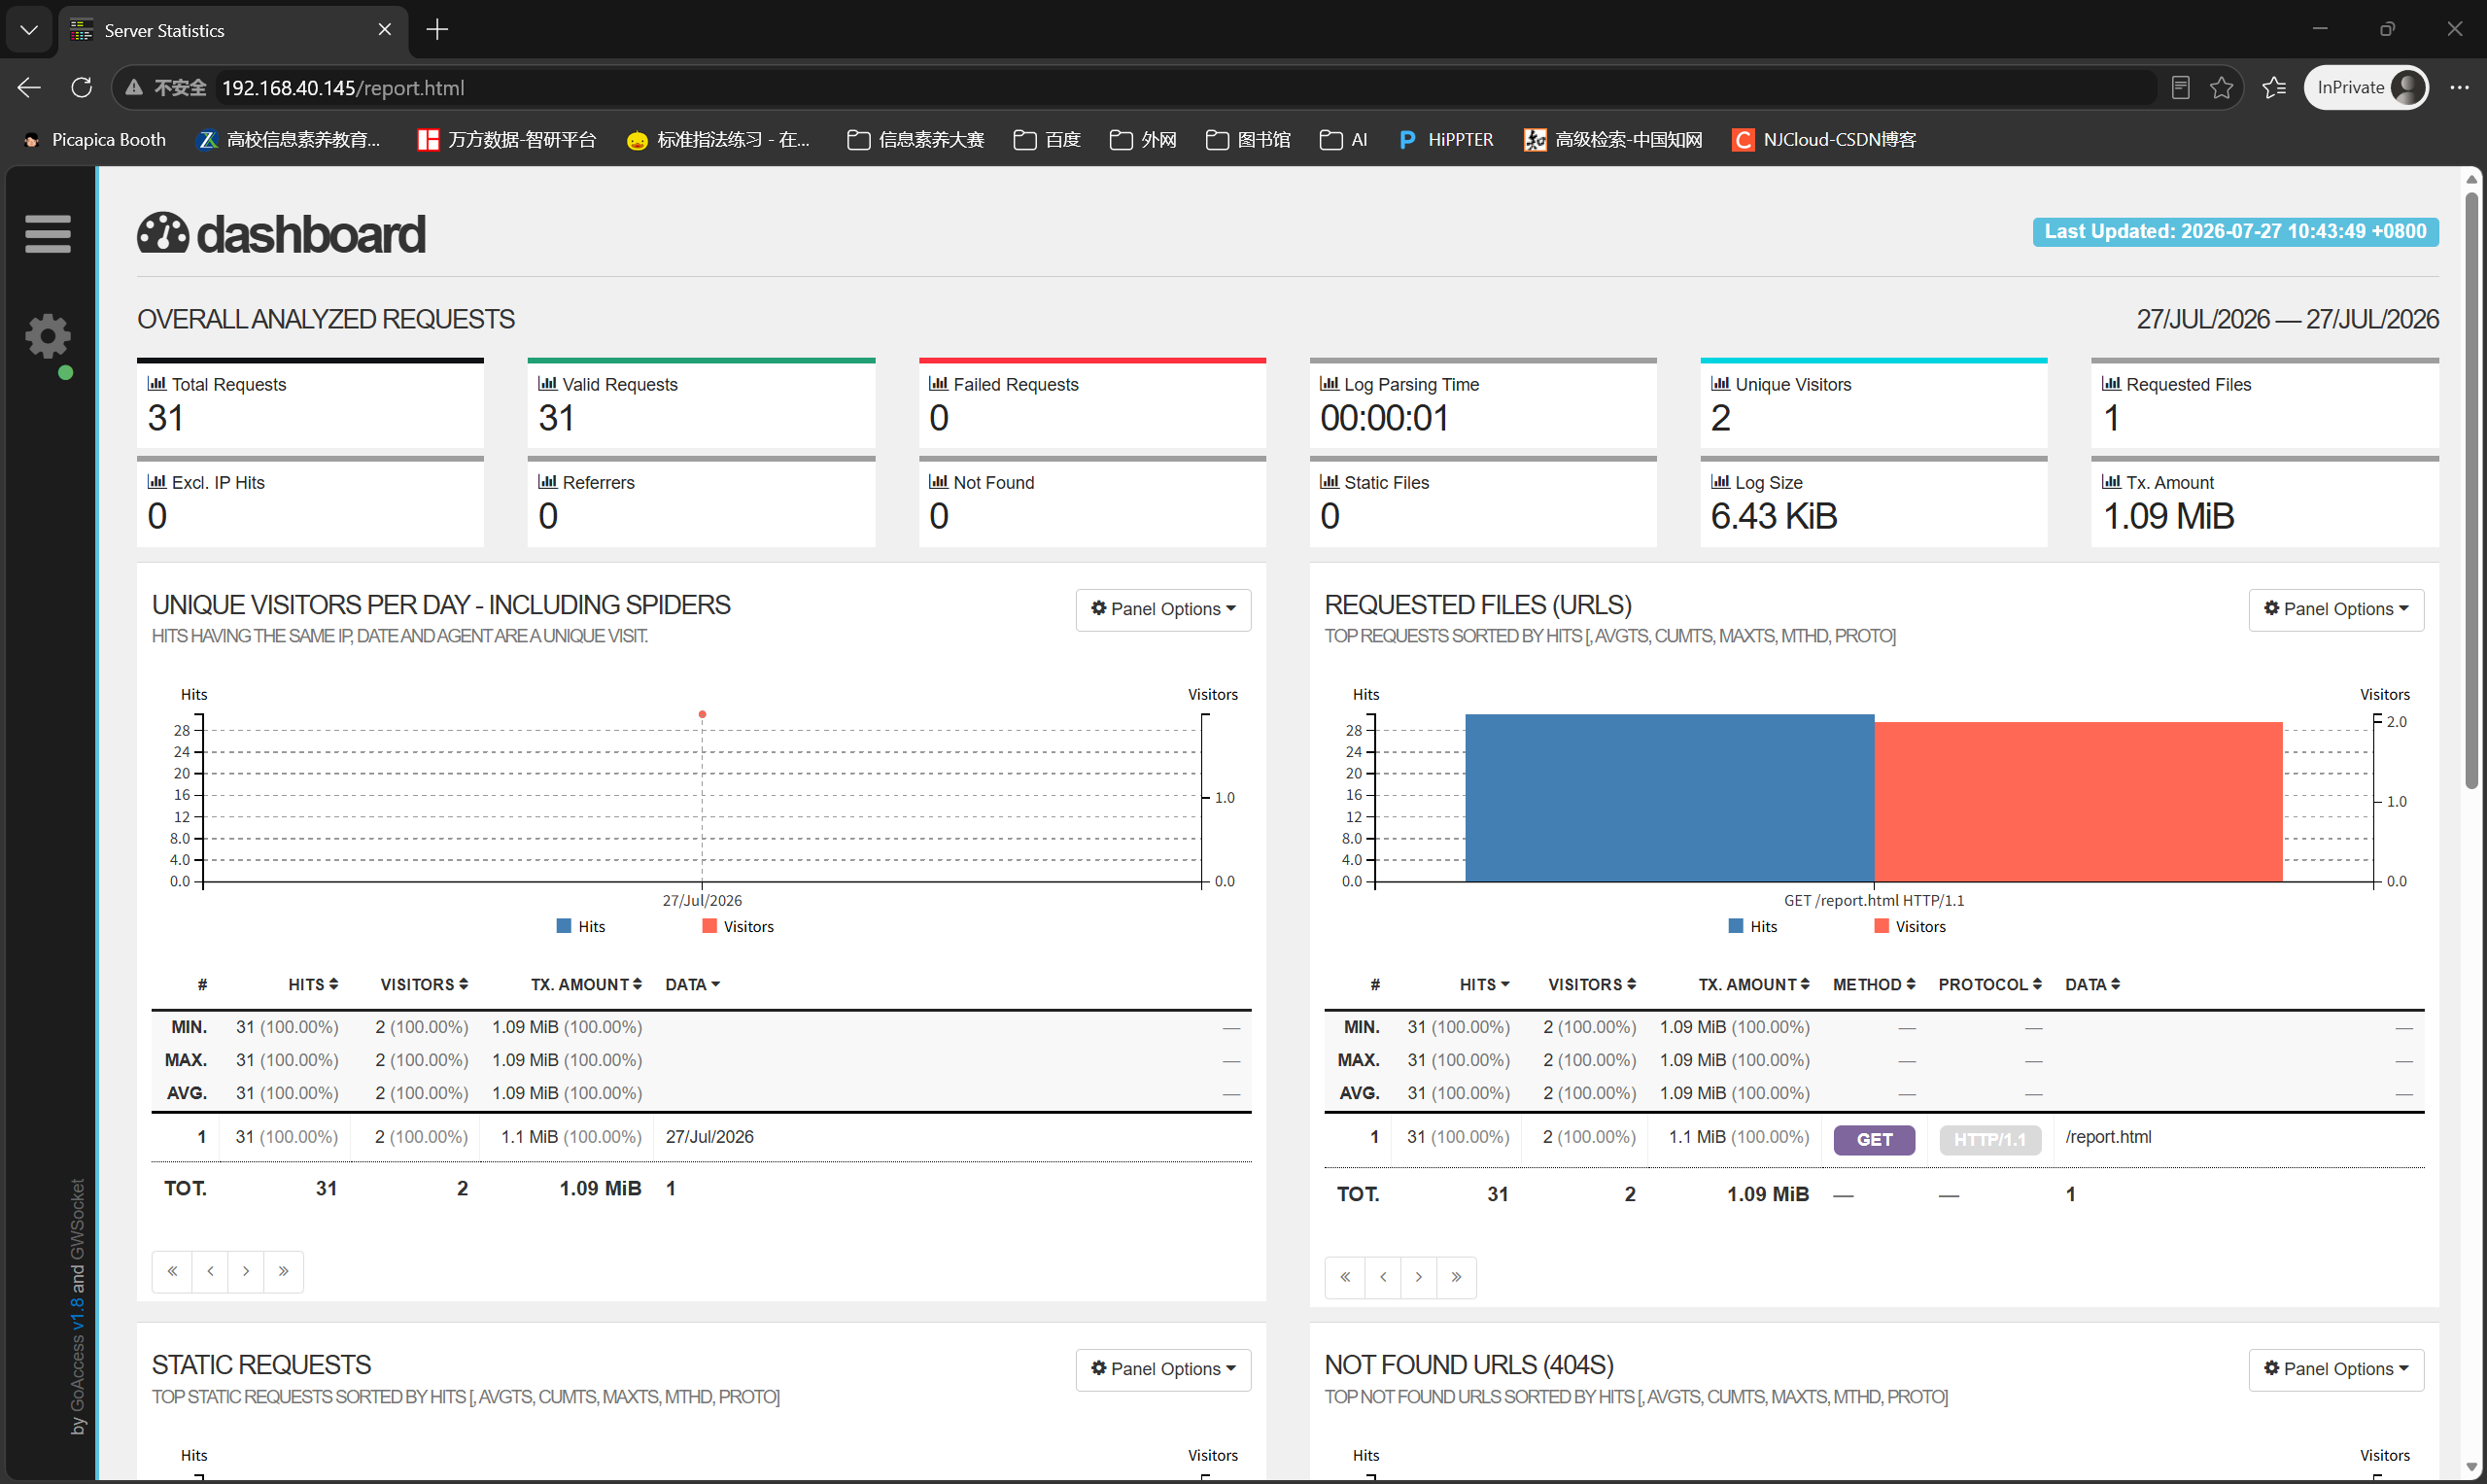This screenshot has width=2487, height=1484.
Task: Sort Requested Files table by VISITORS
Action: pos(1592,985)
